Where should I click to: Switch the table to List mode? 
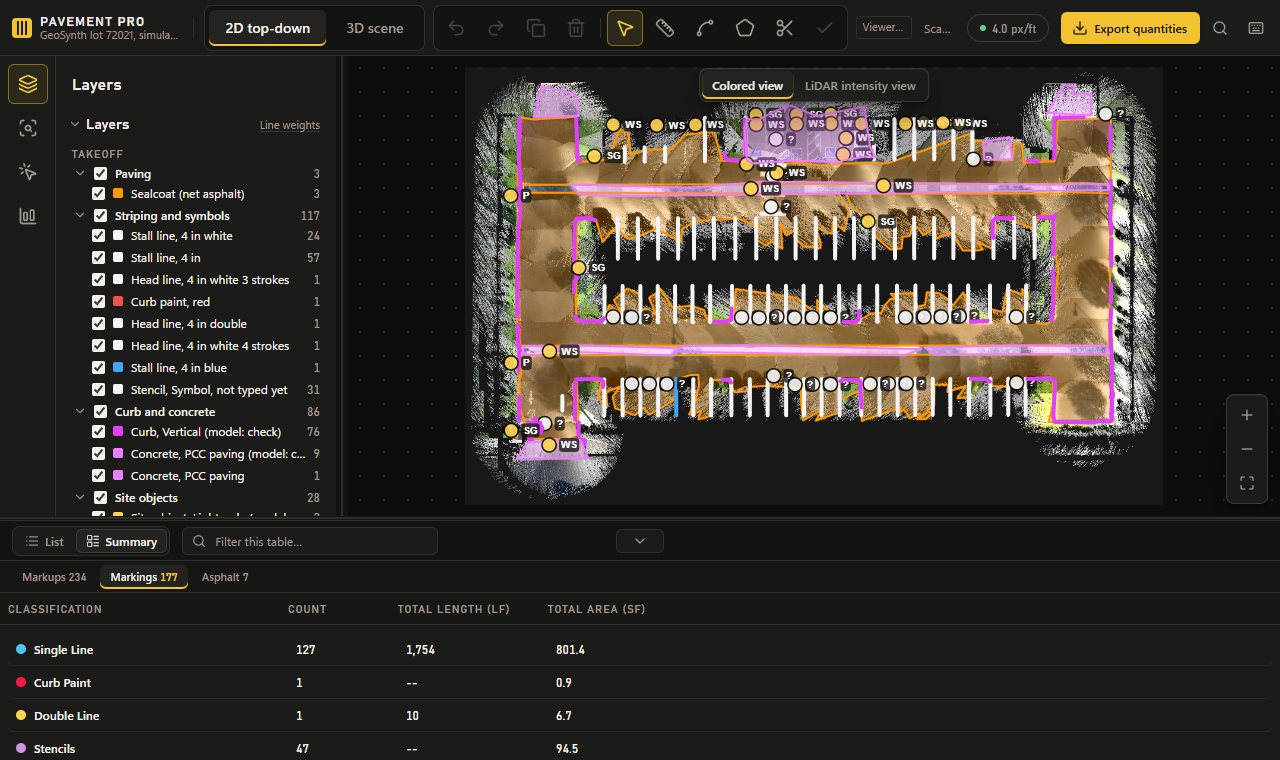click(x=44, y=541)
